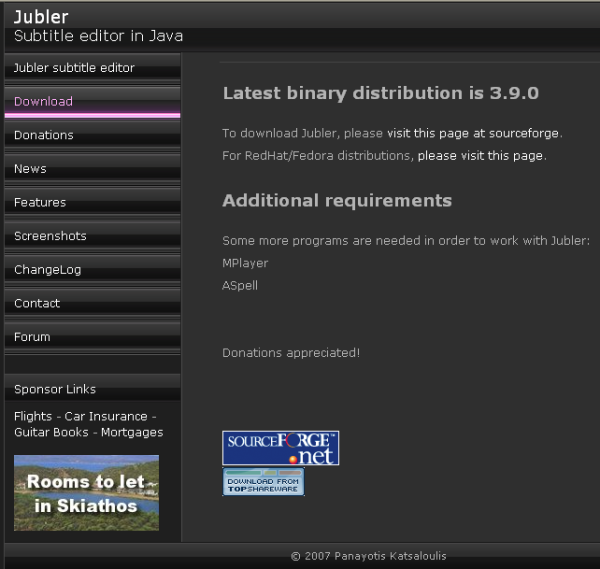The image size is (600, 569).
Task: Click the ASpell requirement link
Action: click(240, 285)
